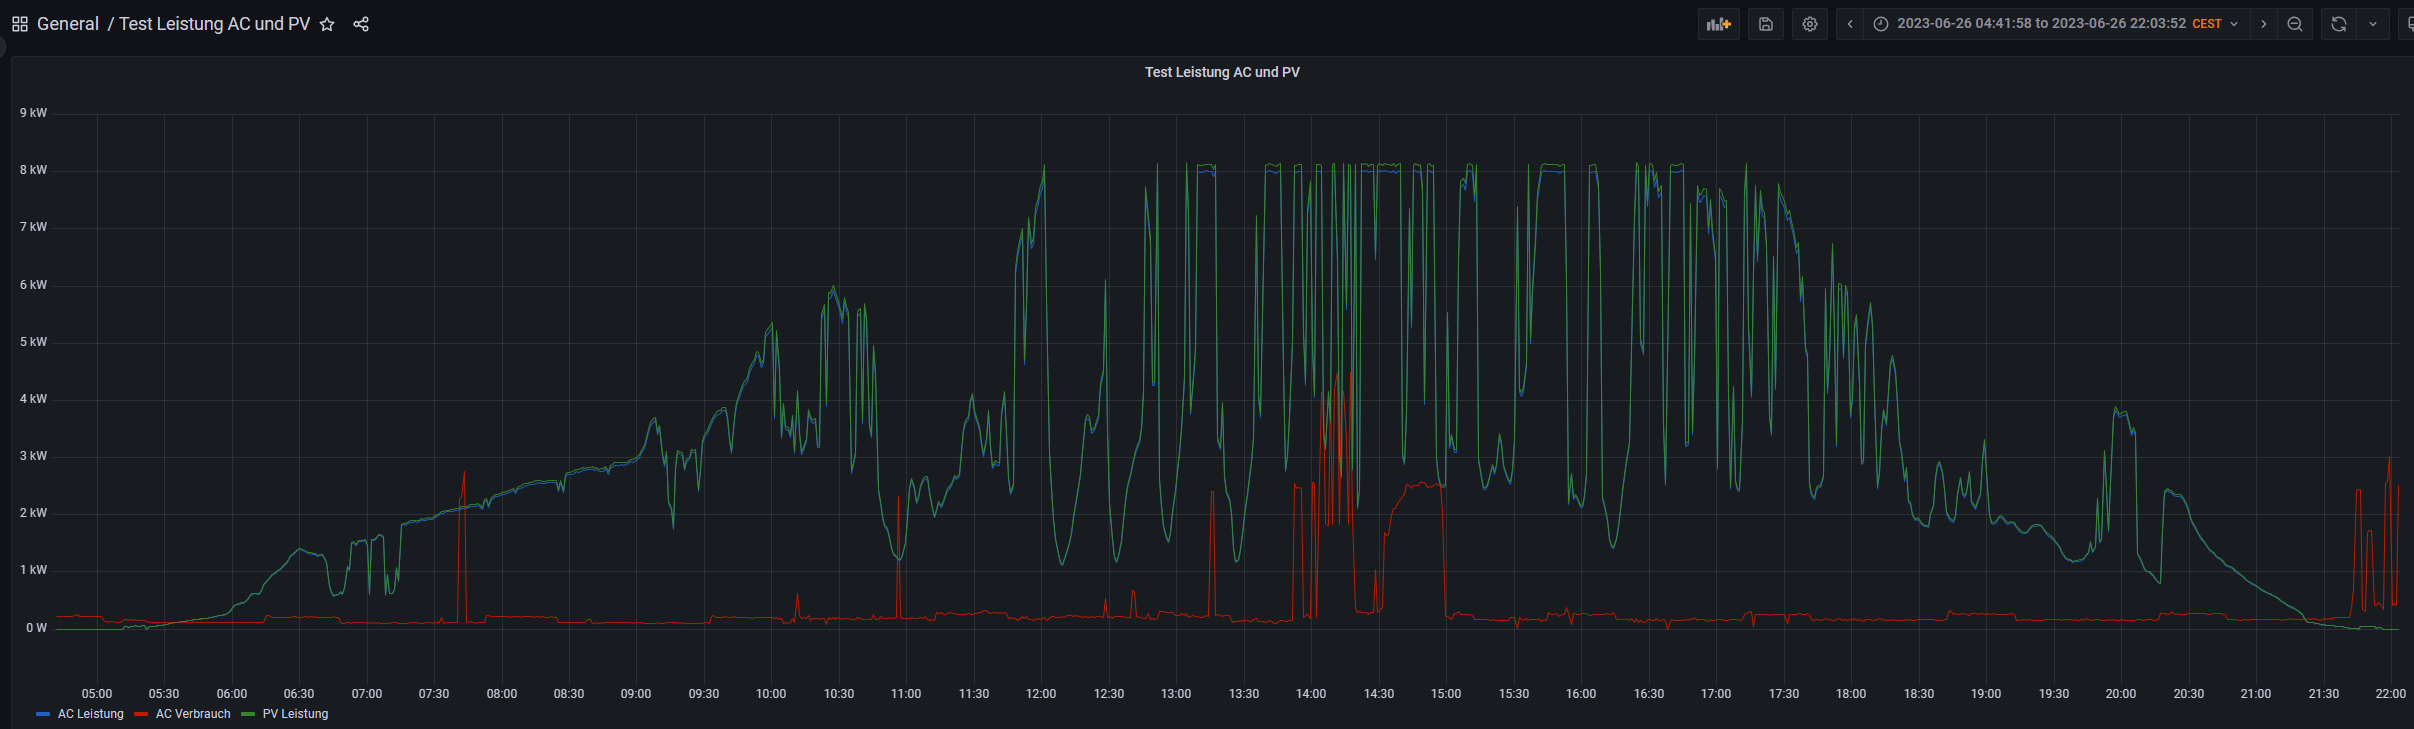Shift time range forward
The width and height of the screenshot is (2414, 729).
click(2264, 24)
